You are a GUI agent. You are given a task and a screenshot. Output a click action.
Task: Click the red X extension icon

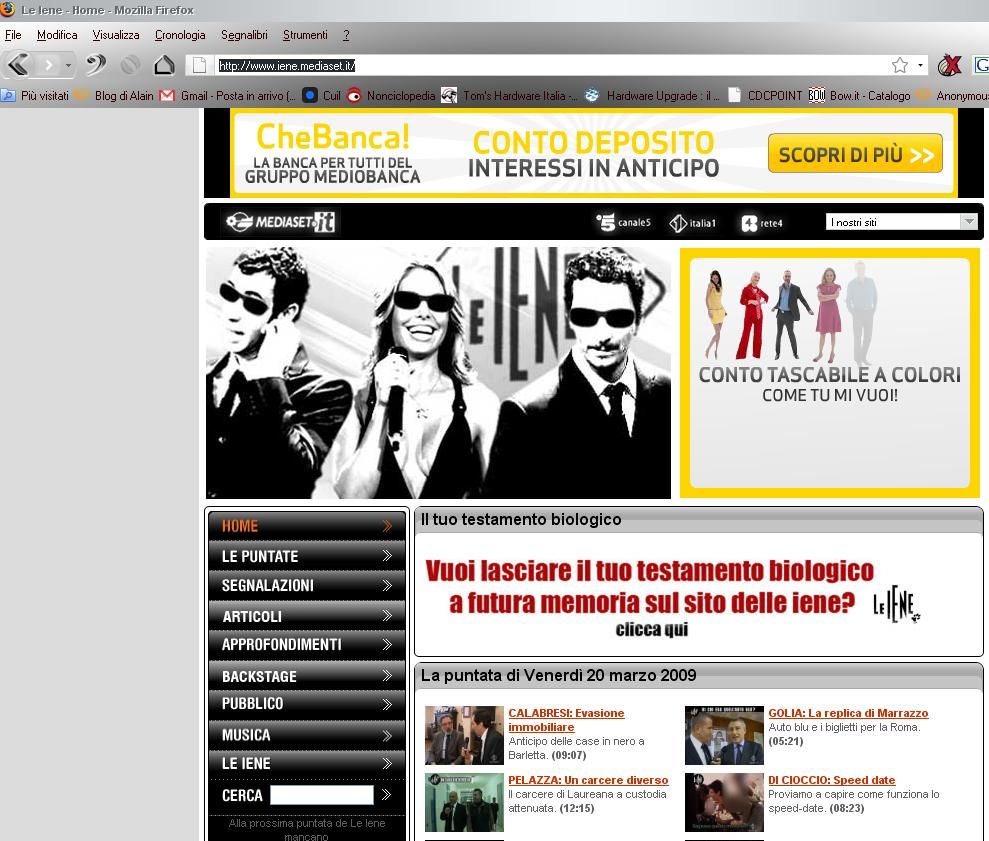coord(949,65)
